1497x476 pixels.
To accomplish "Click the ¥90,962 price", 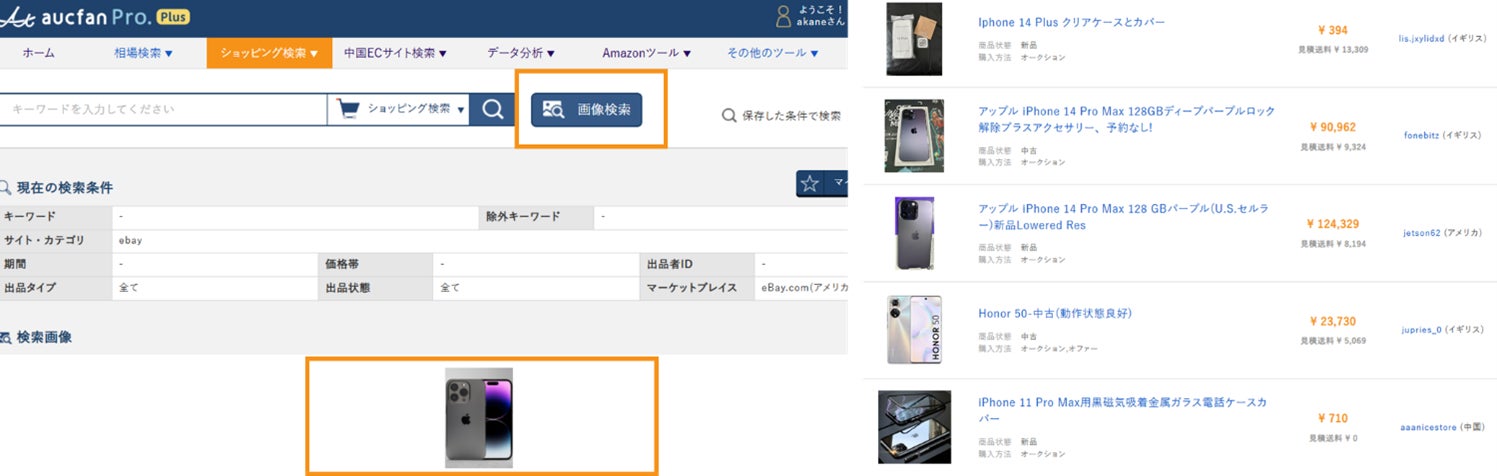I will point(1332,127).
